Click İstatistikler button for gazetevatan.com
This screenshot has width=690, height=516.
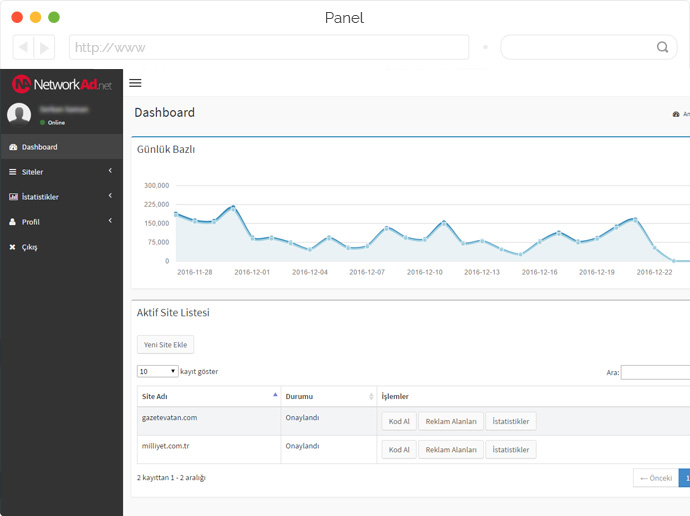pos(511,421)
